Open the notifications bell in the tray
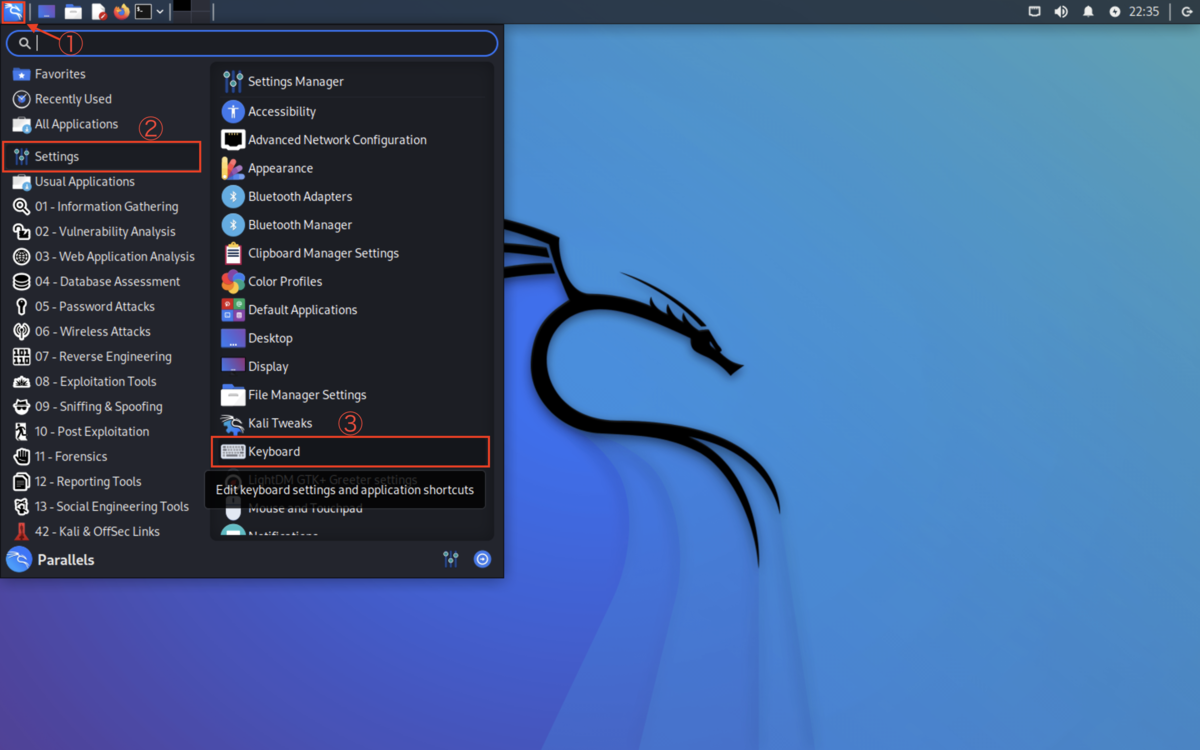1200x750 pixels. (1088, 12)
